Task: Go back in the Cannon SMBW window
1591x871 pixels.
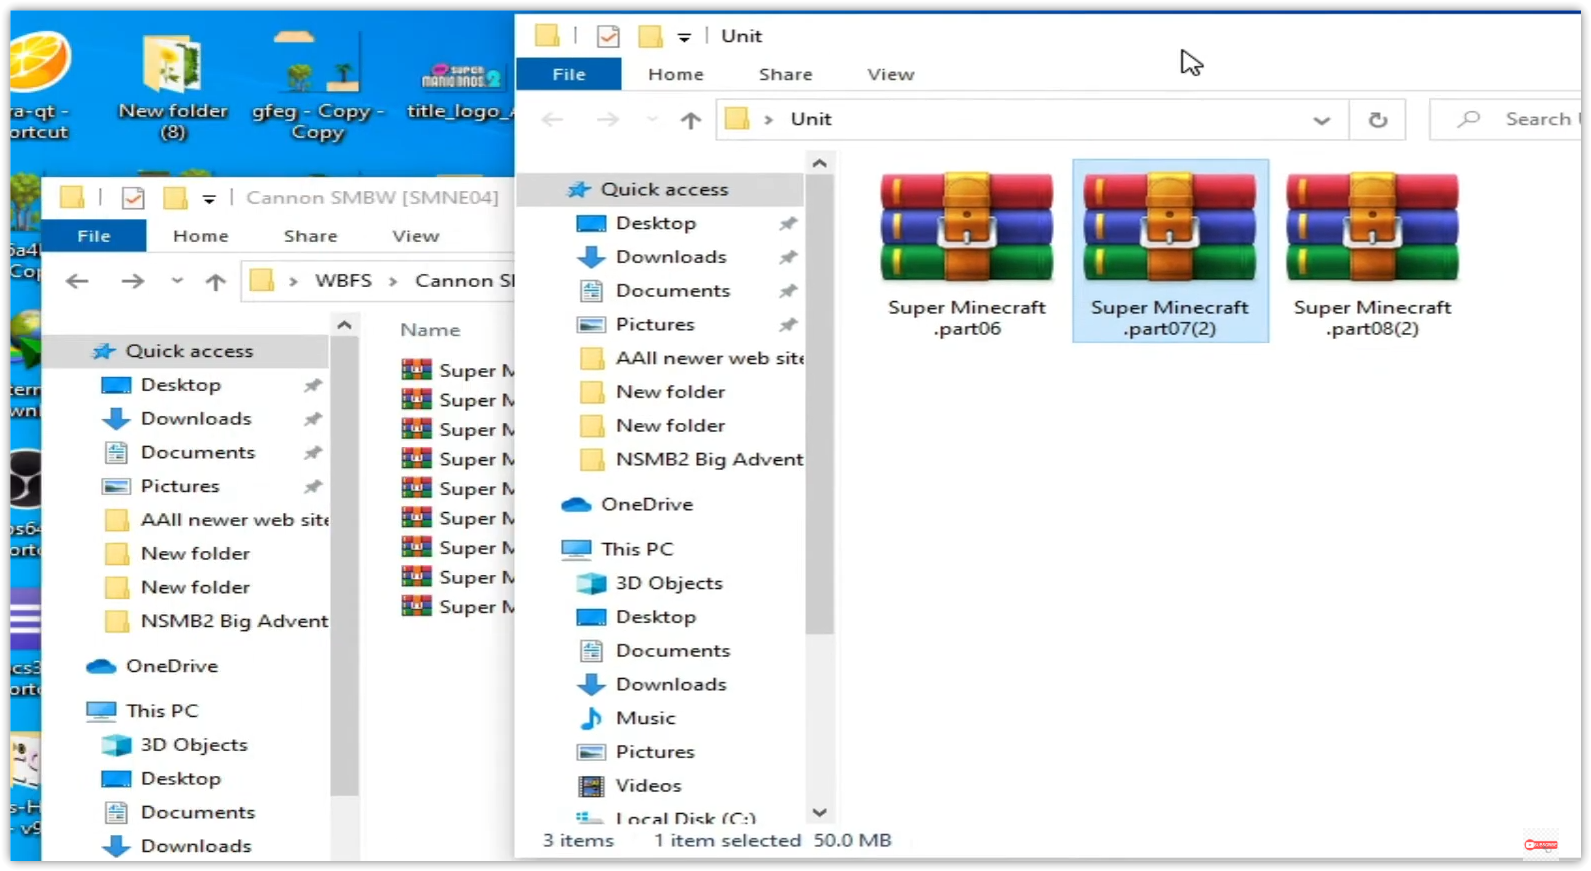Action: click(x=77, y=282)
